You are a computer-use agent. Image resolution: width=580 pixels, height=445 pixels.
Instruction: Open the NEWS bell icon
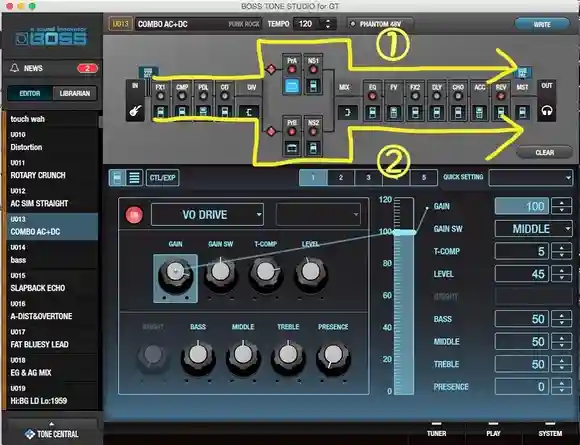tap(14, 68)
